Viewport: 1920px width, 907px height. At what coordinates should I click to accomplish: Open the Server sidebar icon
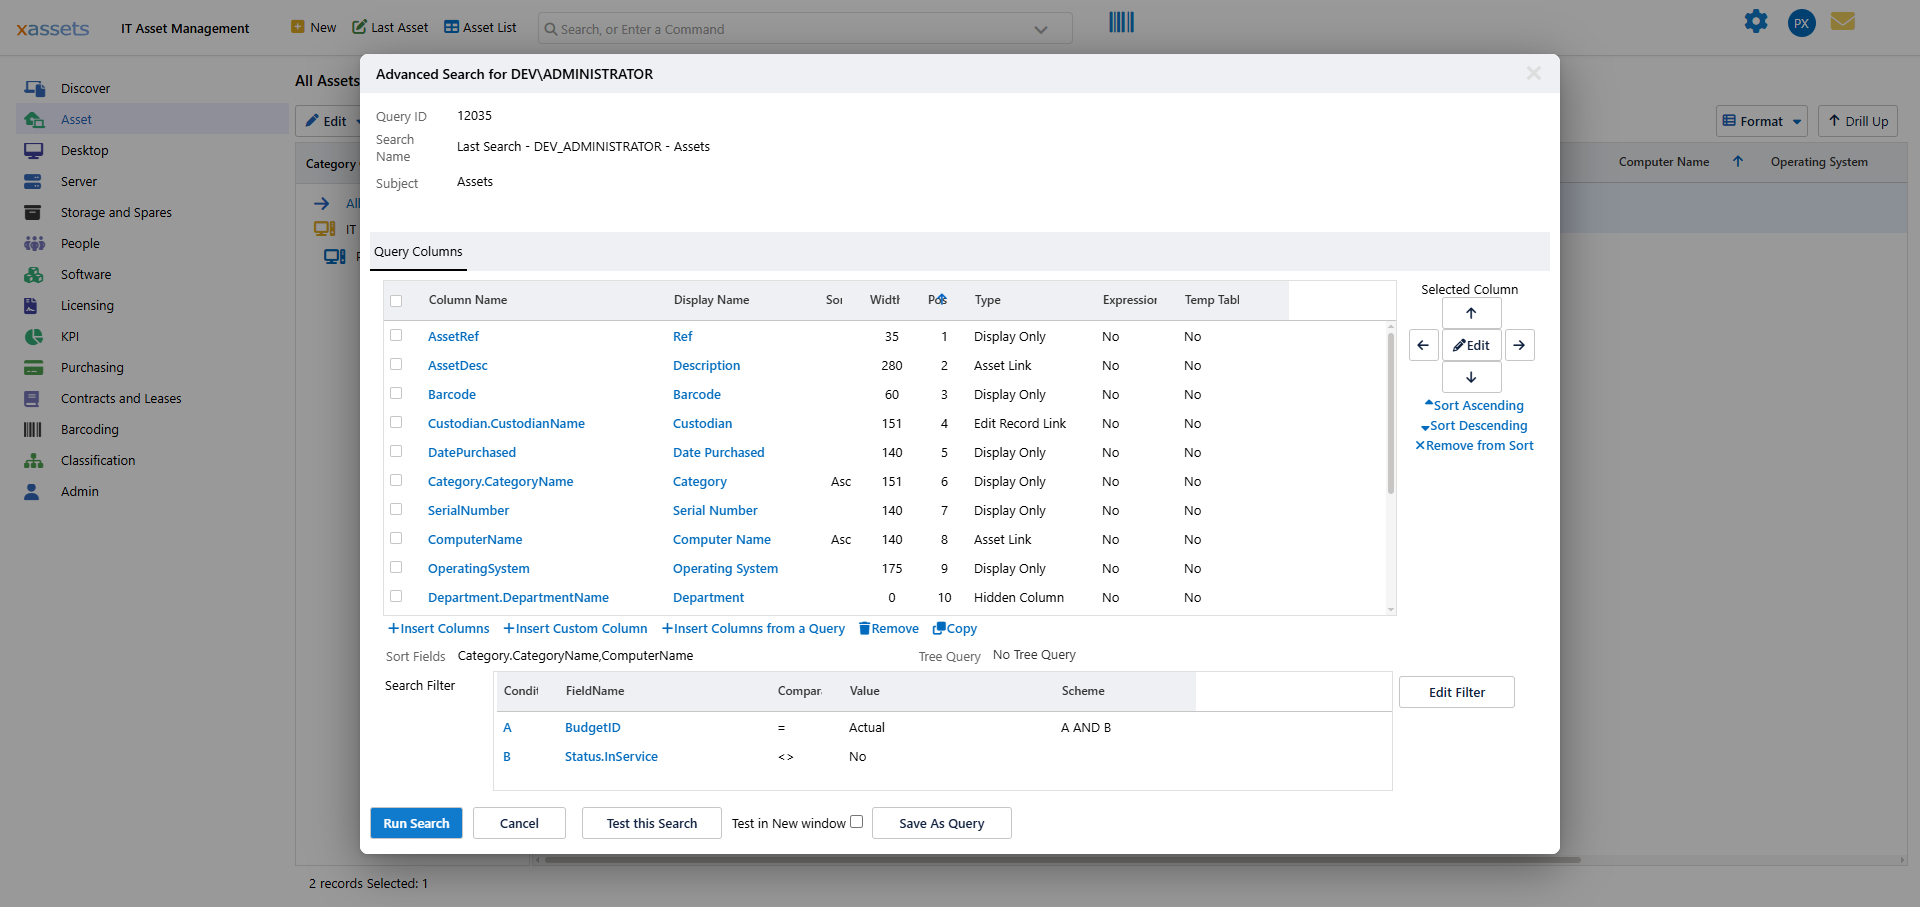click(33, 181)
